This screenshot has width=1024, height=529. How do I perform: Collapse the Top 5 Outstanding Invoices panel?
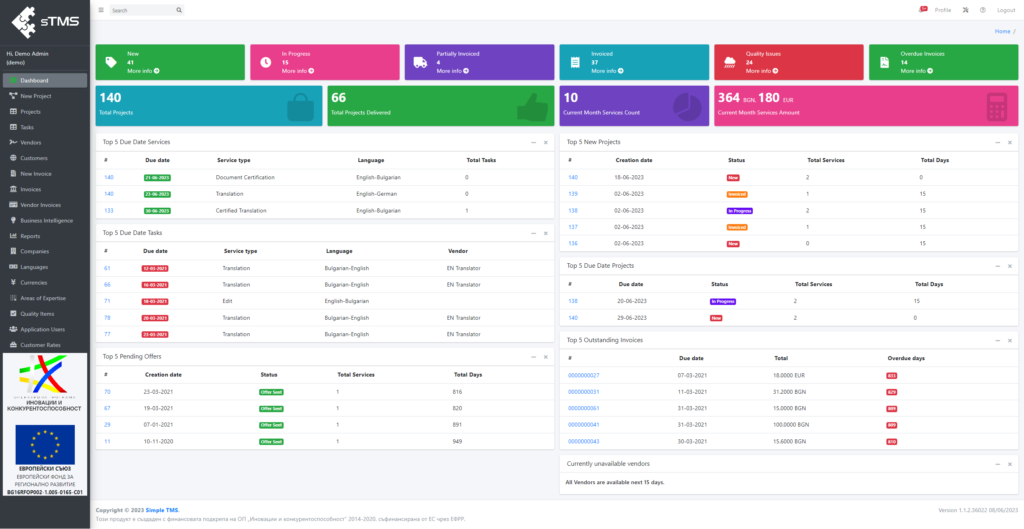[997, 340]
